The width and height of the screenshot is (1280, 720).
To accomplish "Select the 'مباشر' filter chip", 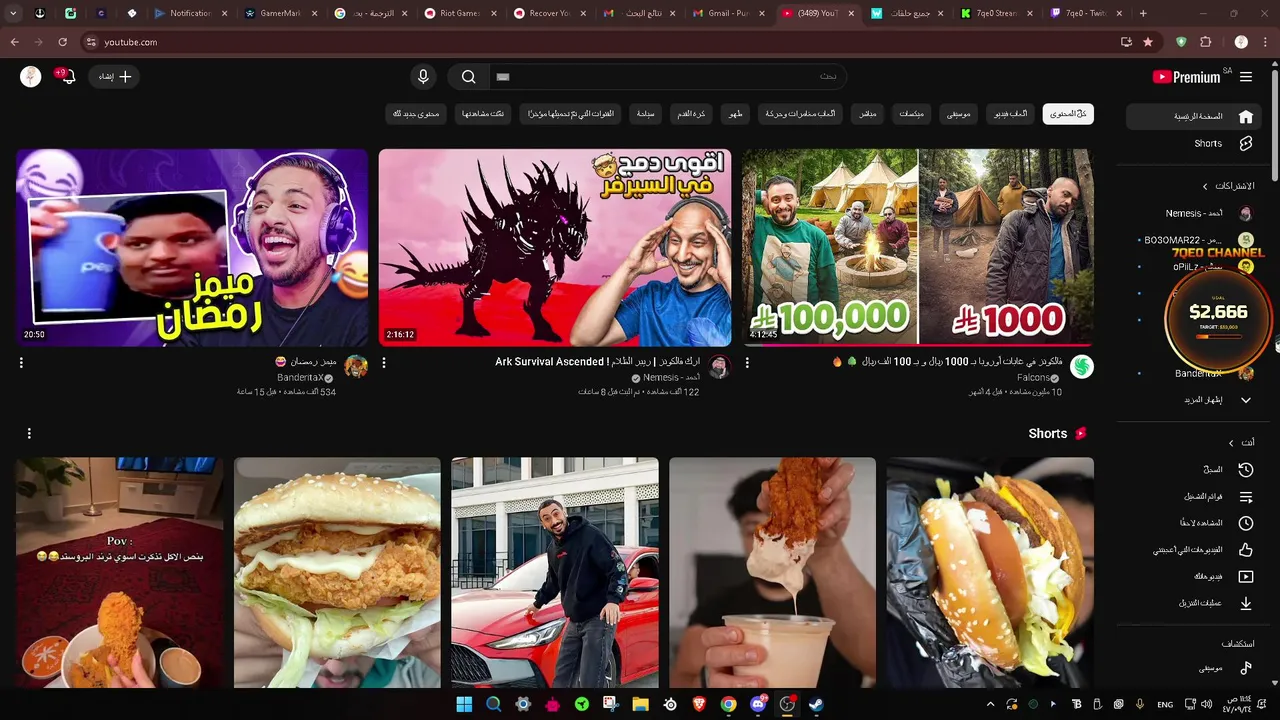I will click(868, 114).
